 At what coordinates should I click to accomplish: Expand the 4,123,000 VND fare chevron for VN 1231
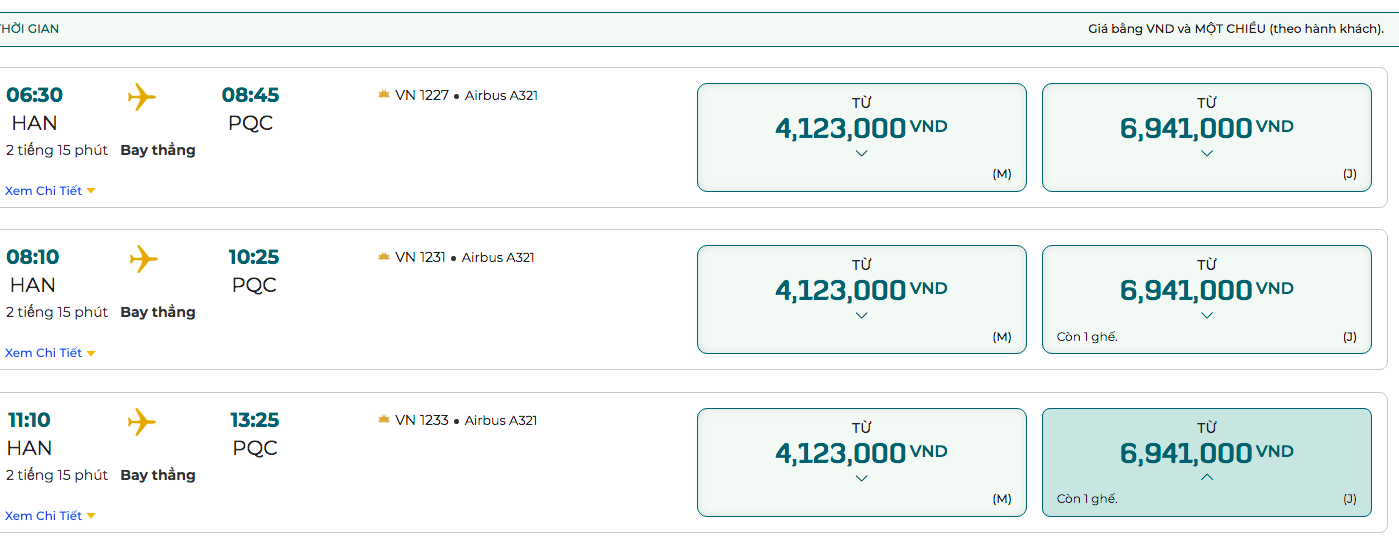tap(862, 315)
